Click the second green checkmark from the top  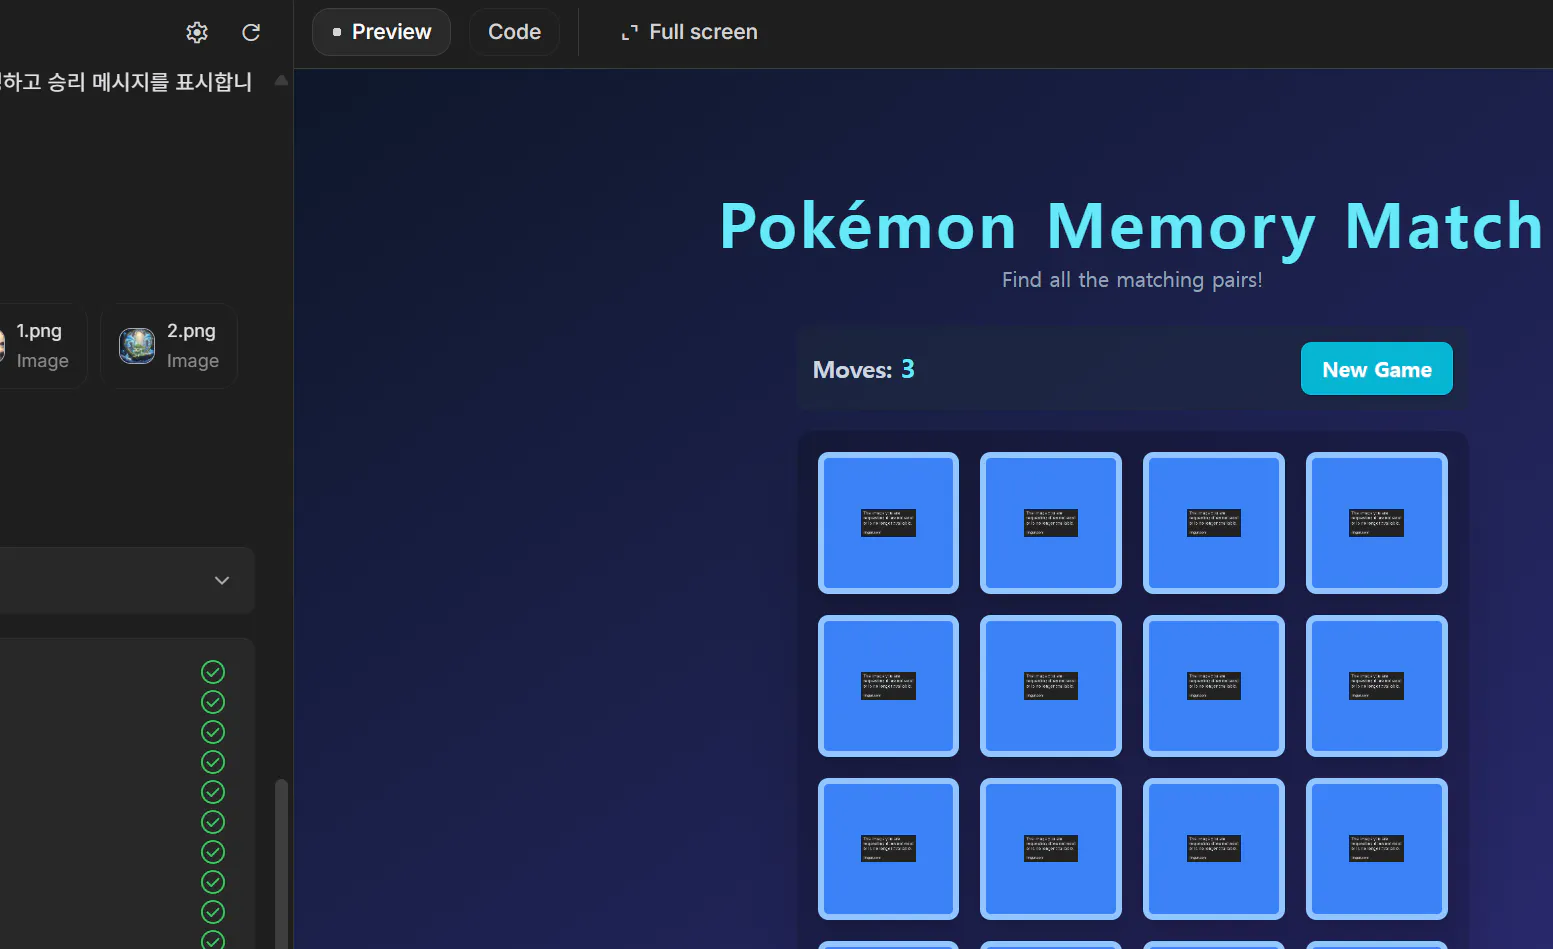point(213,702)
